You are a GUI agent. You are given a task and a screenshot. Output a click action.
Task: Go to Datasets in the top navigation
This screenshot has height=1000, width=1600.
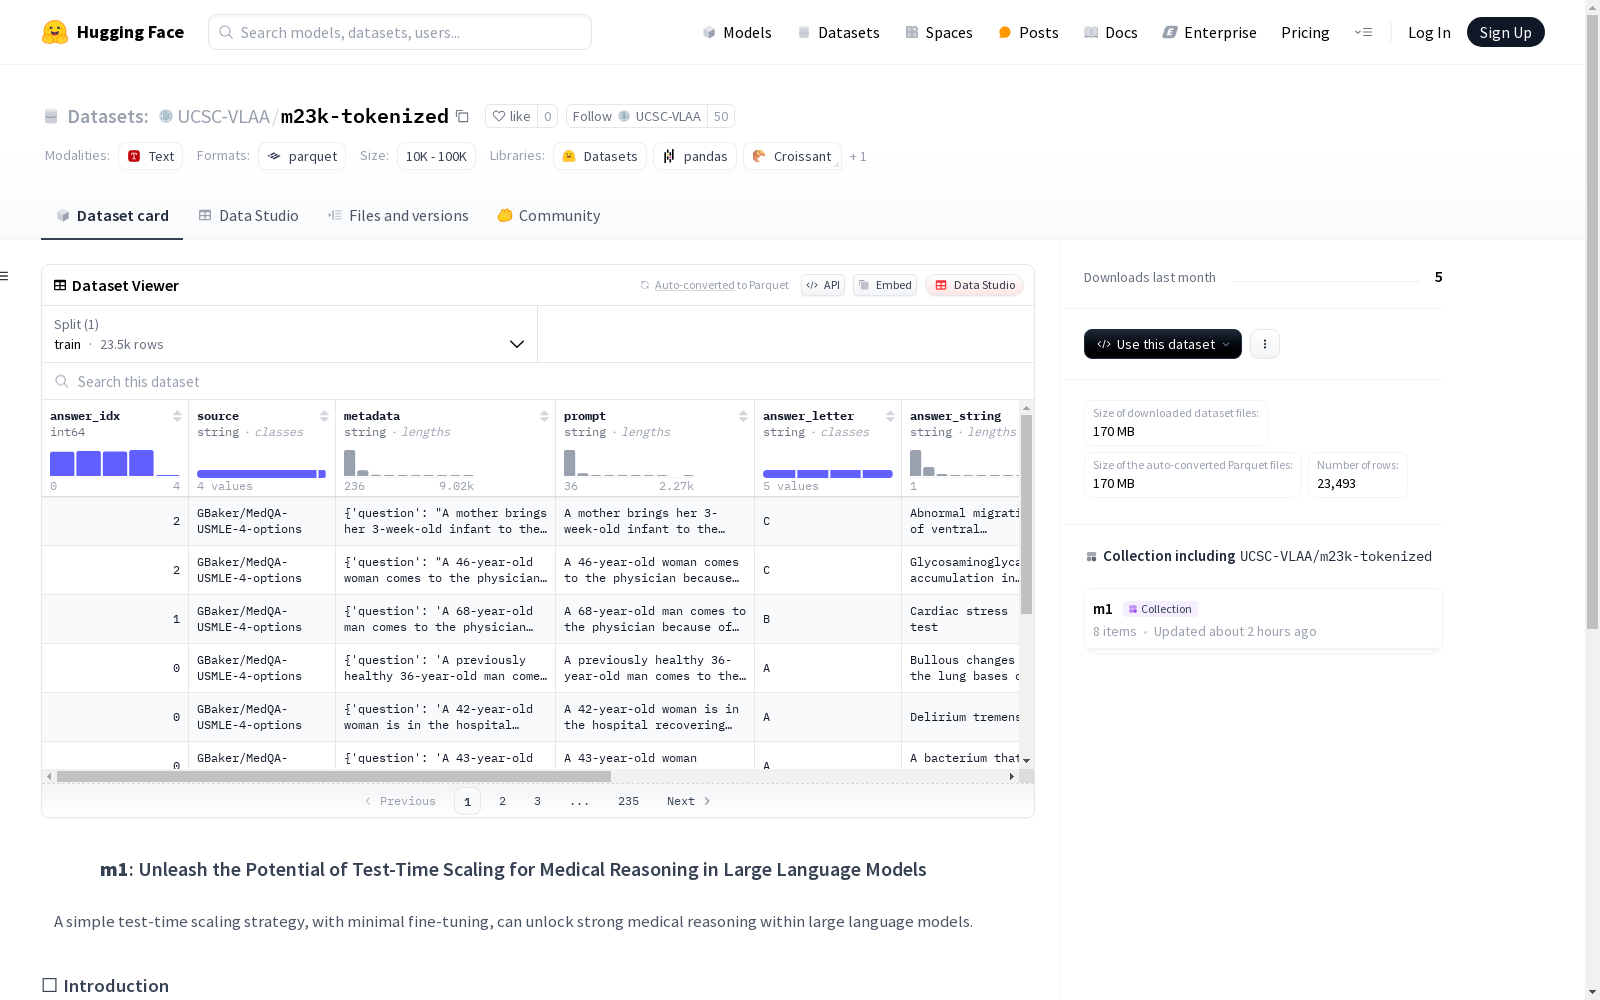(838, 32)
